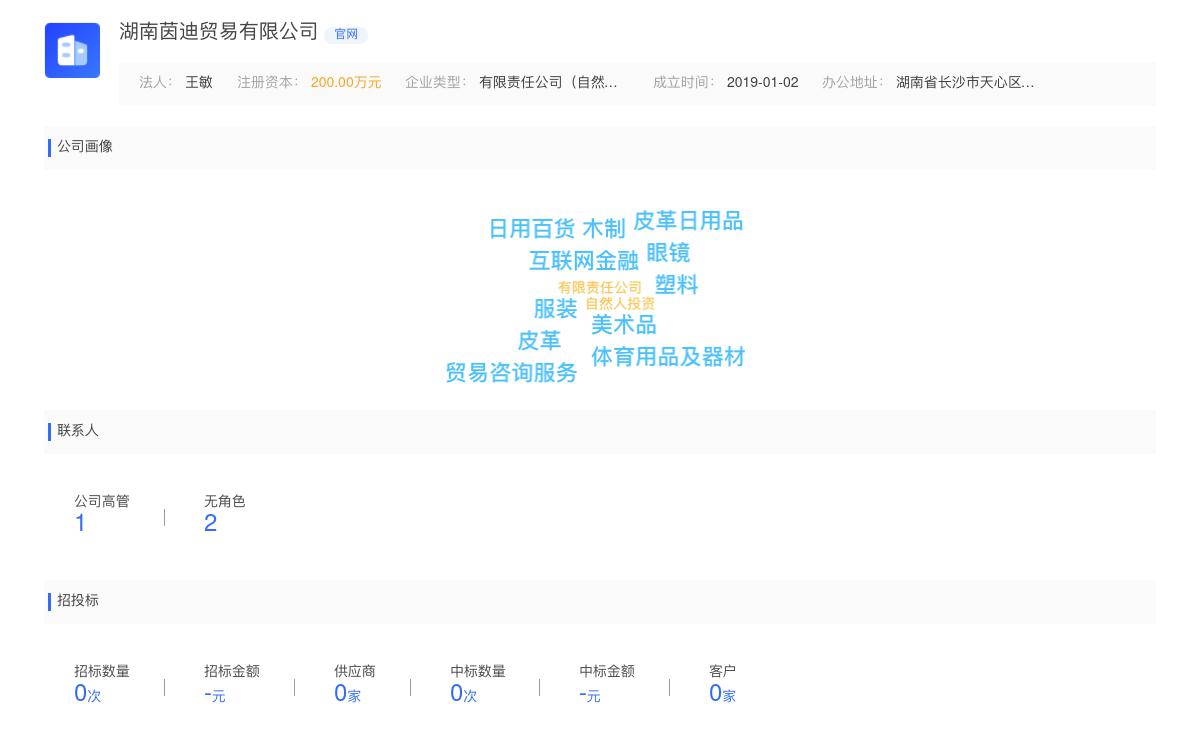Select word cloud tag 日用百货

click(532, 229)
